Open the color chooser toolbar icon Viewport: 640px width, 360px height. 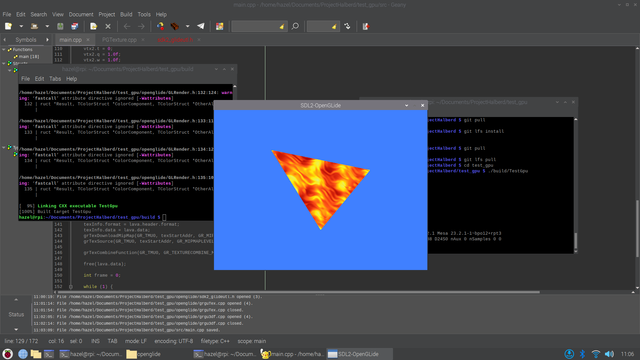click(220, 26)
